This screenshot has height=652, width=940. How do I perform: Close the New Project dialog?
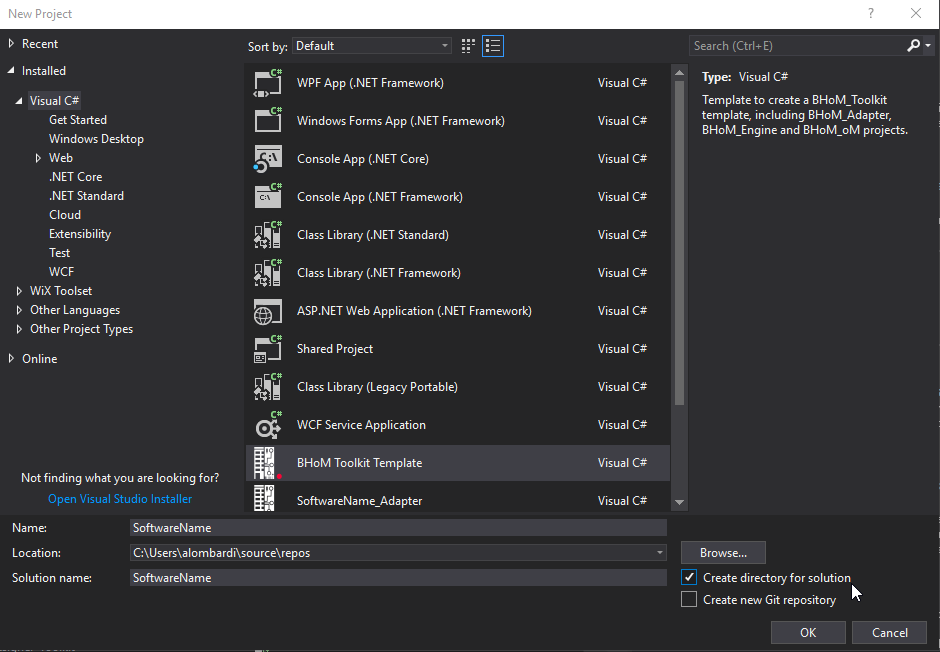(915, 13)
